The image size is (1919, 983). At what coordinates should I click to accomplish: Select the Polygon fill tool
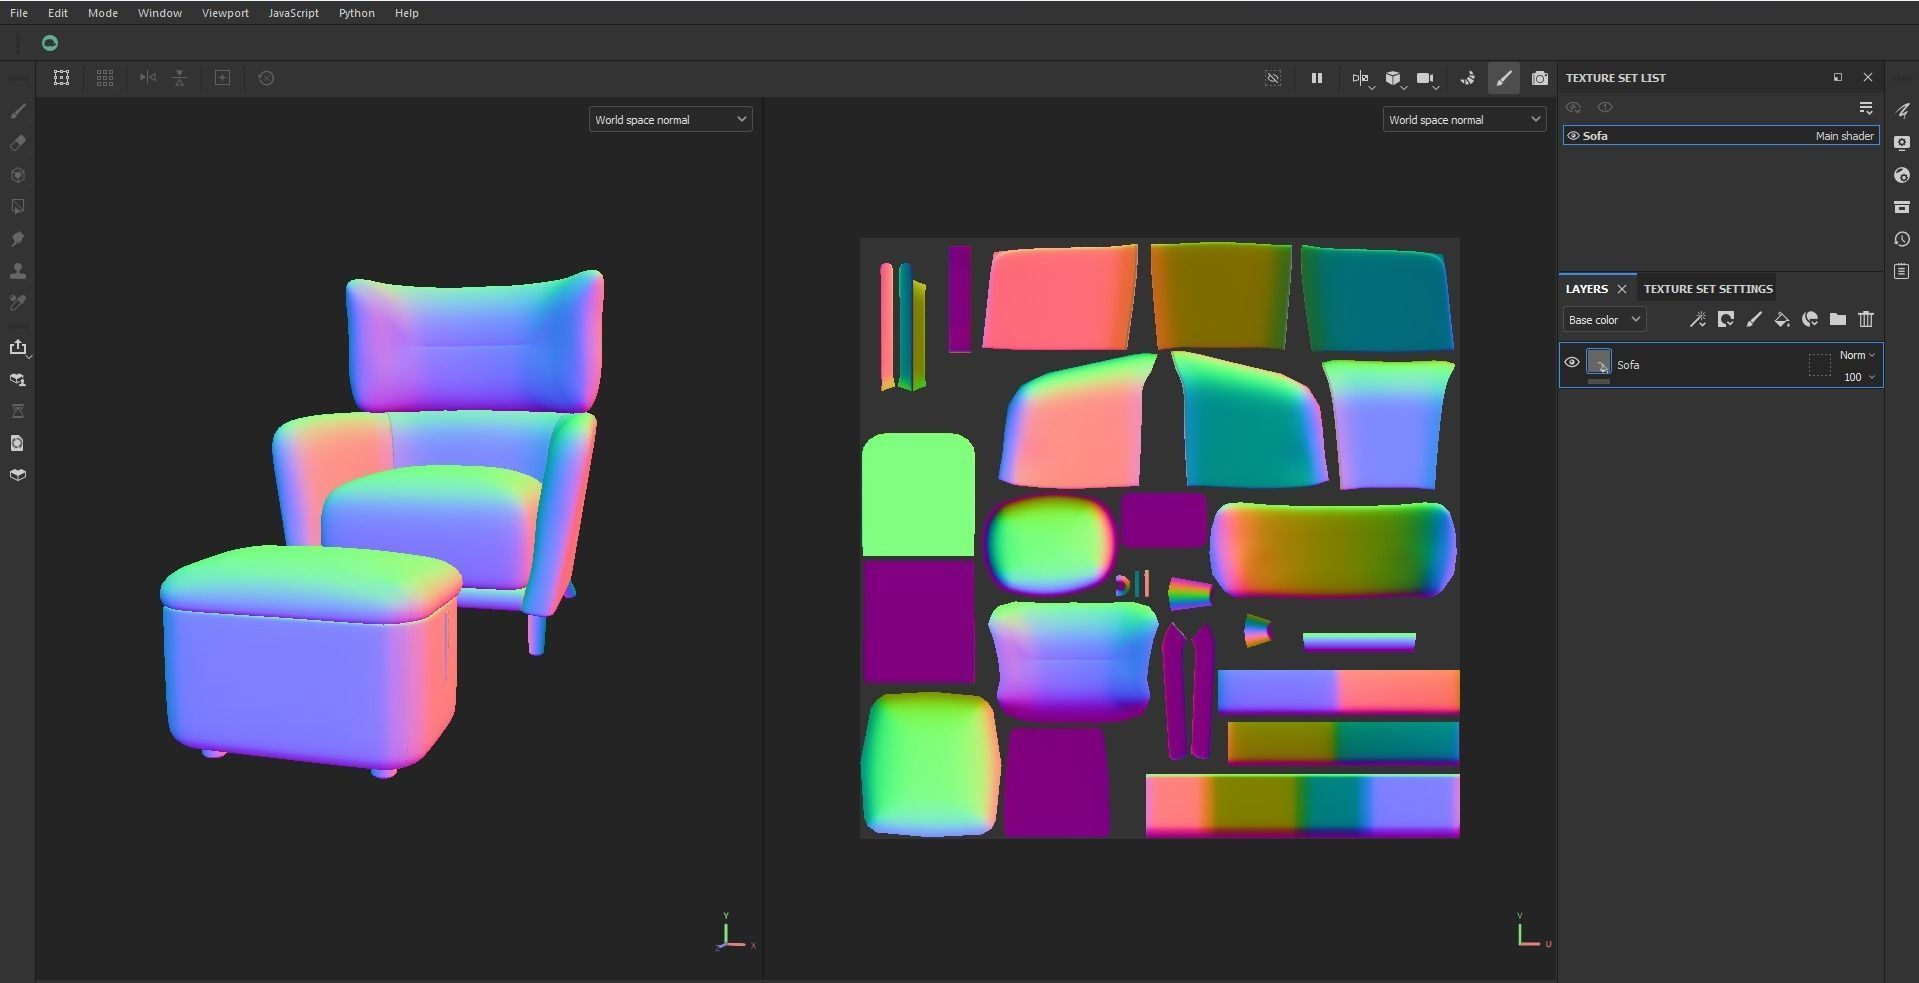(x=18, y=207)
